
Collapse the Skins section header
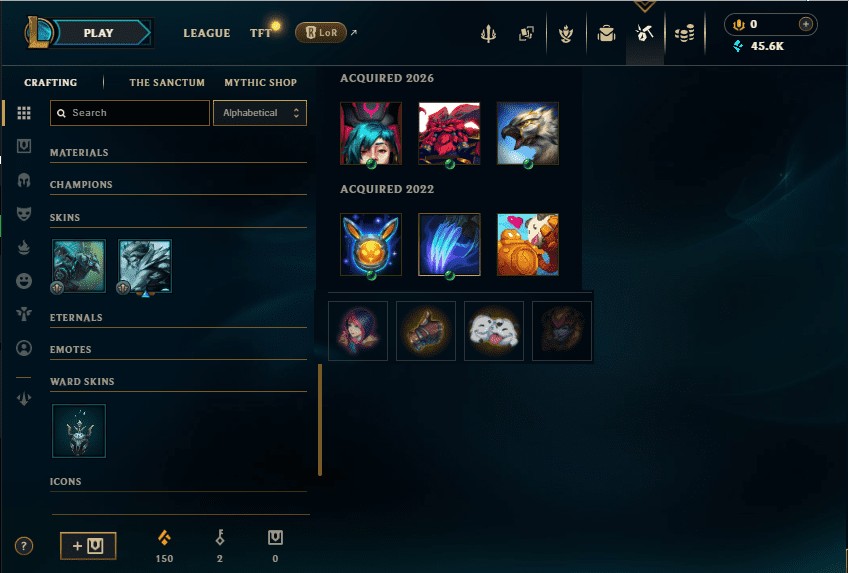(178, 218)
